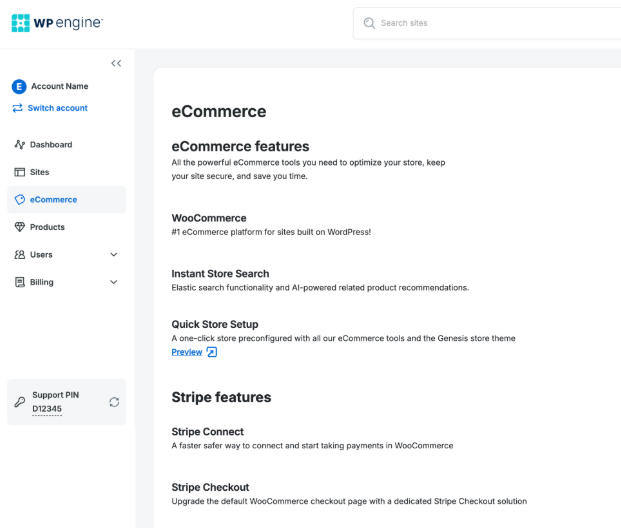This screenshot has height=528, width=621.
Task: Click the account avatar E icon
Action: 19,86
